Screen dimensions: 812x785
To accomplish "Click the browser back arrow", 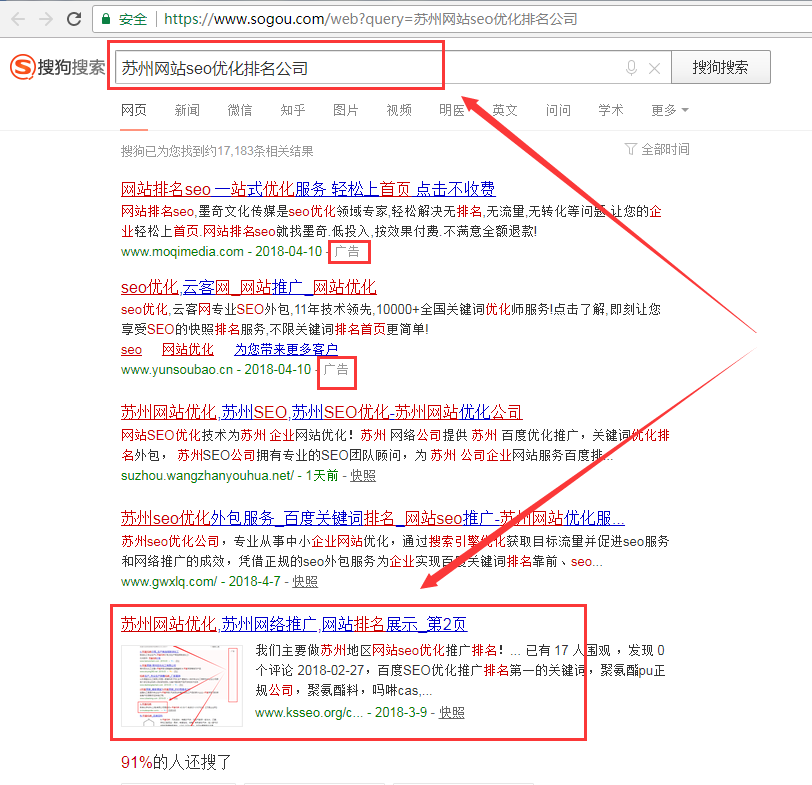I will [16, 19].
